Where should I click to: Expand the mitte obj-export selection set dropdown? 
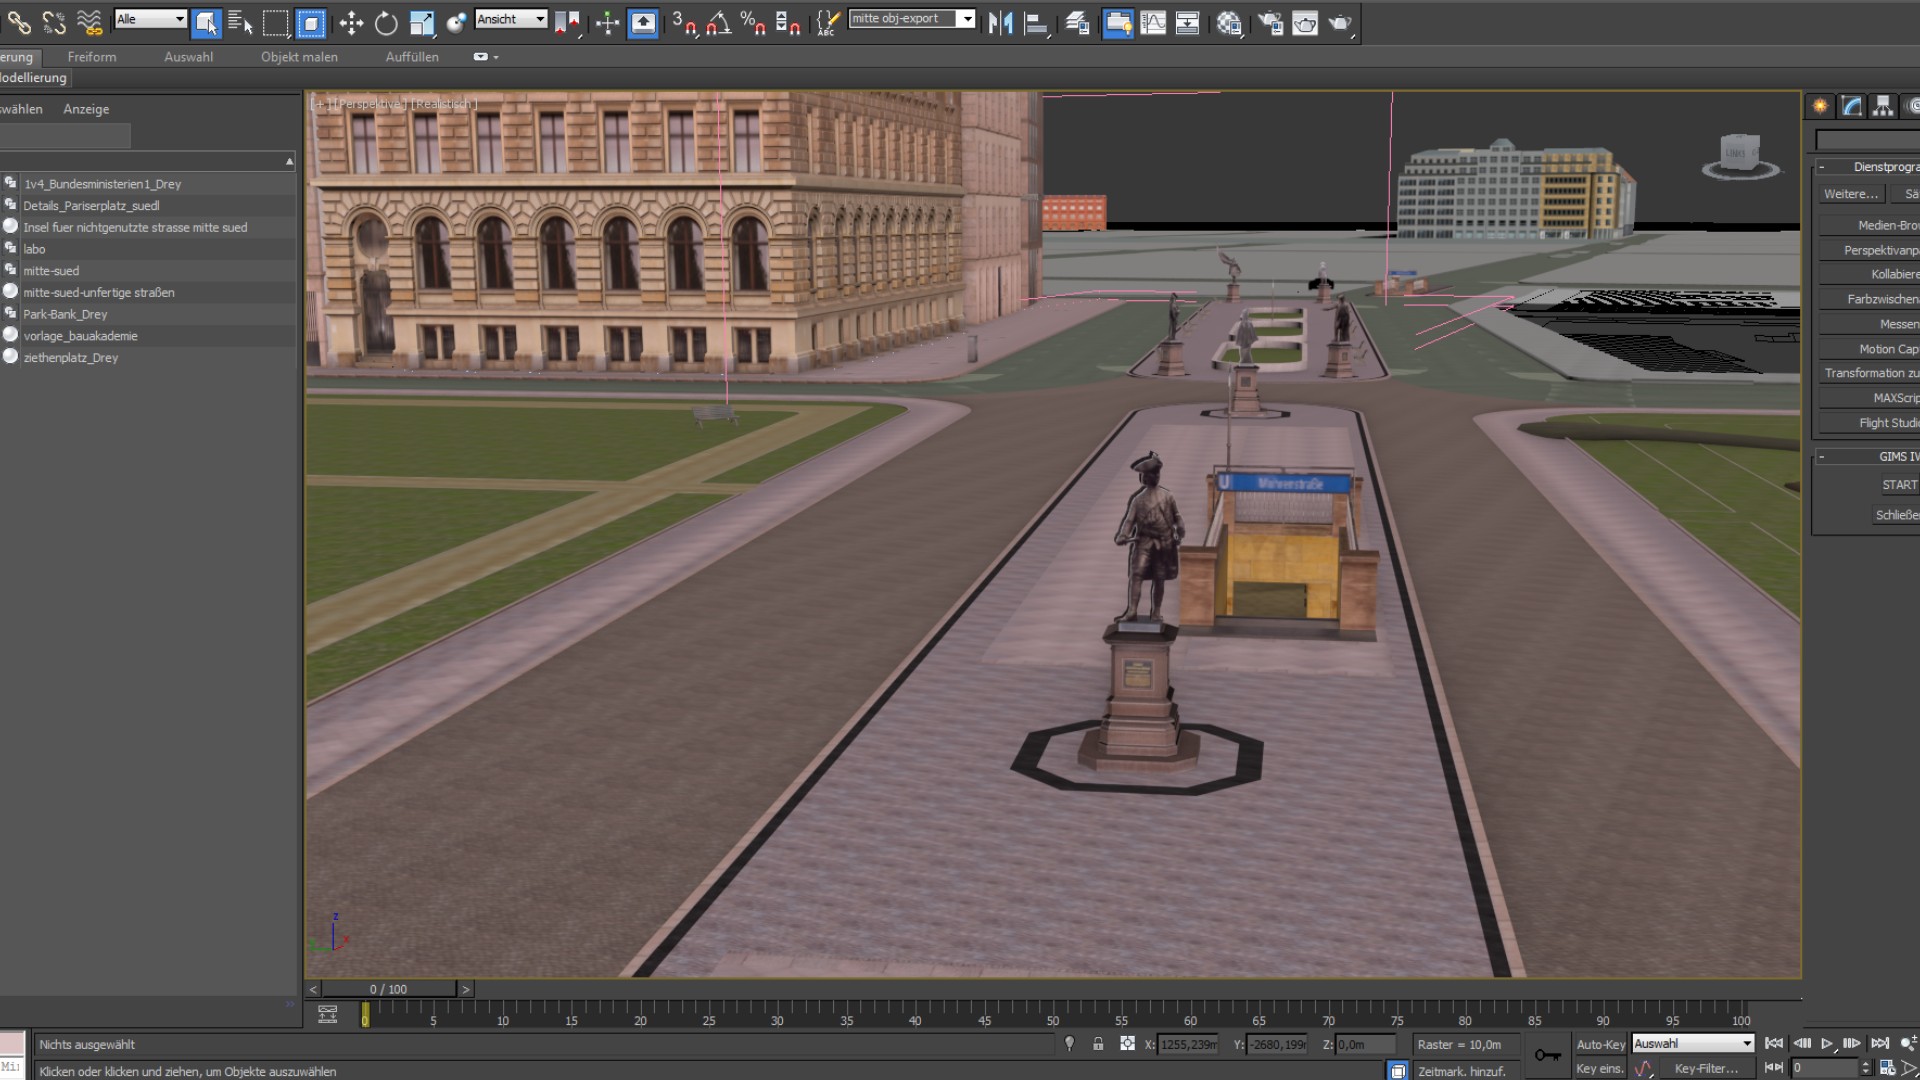(966, 19)
